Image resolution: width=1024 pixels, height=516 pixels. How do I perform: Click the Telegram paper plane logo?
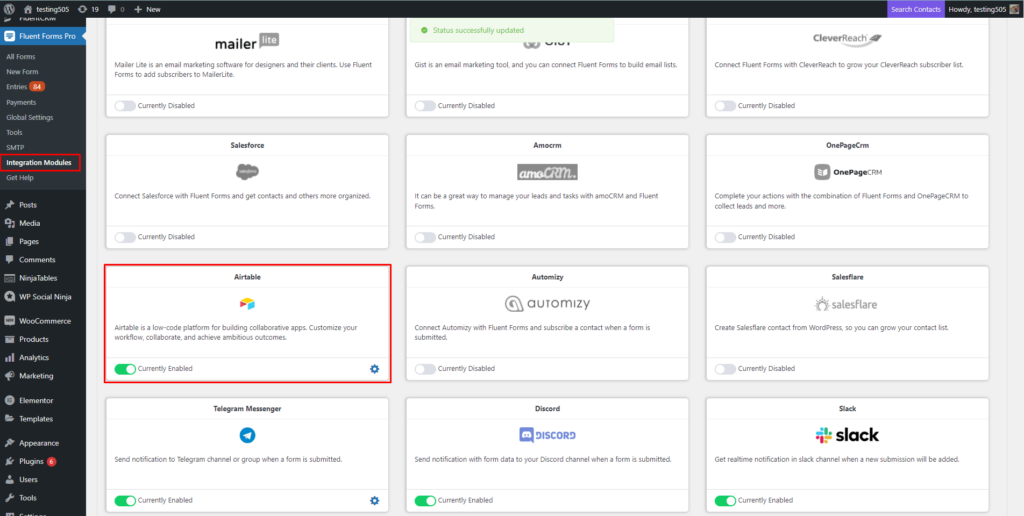[x=247, y=435]
